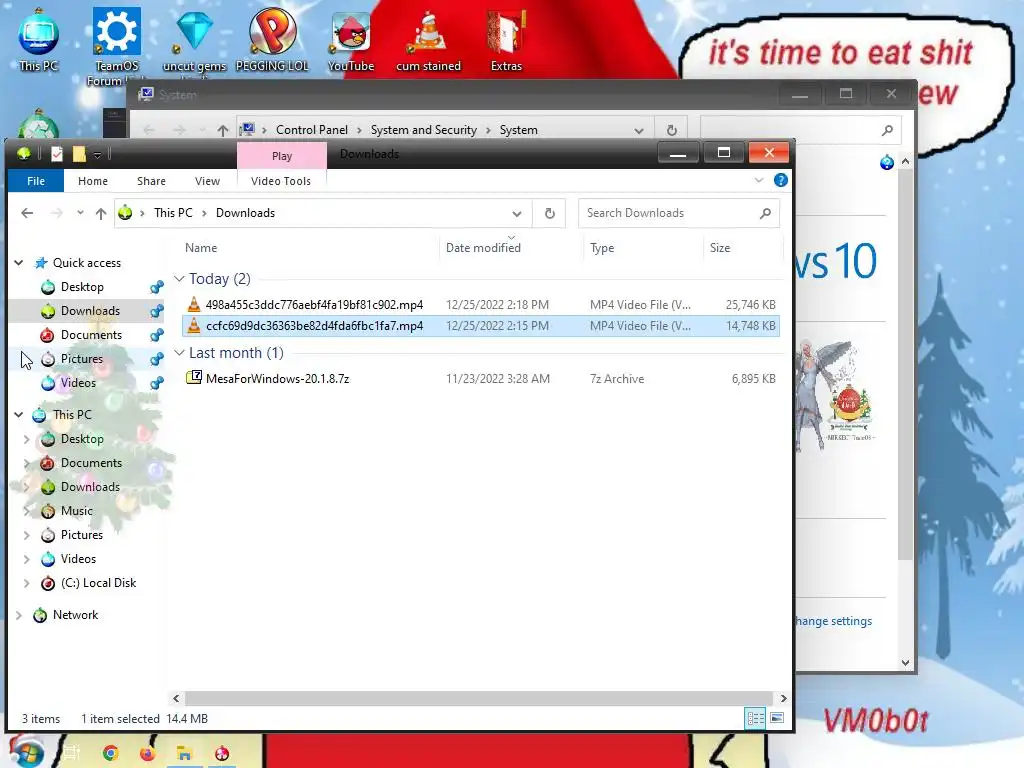Open Videos under Quick access

pos(78,383)
